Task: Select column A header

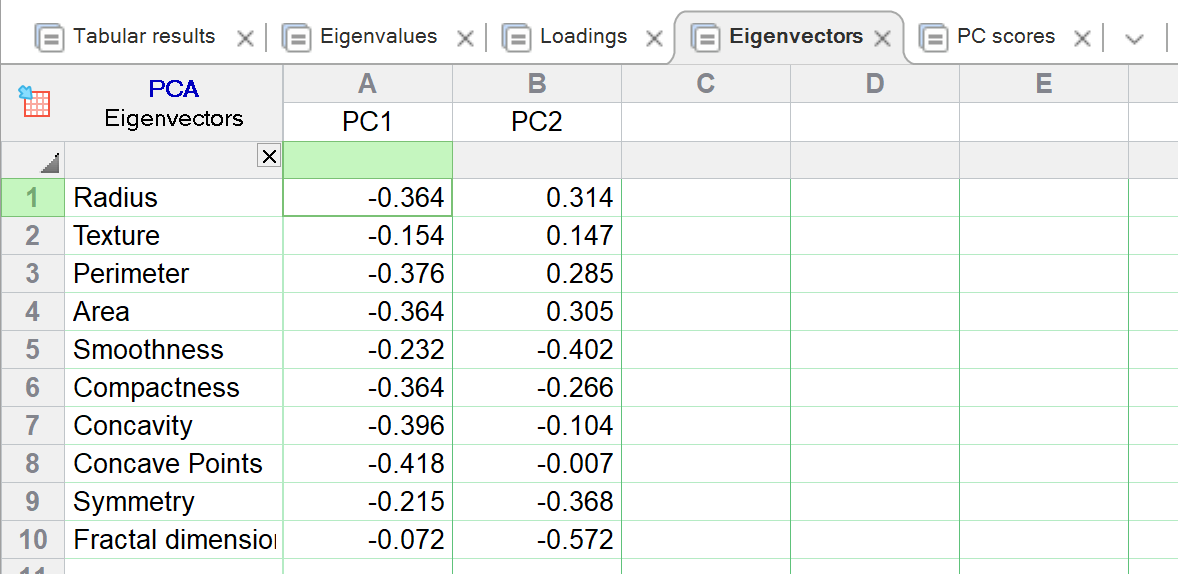Action: [367, 85]
